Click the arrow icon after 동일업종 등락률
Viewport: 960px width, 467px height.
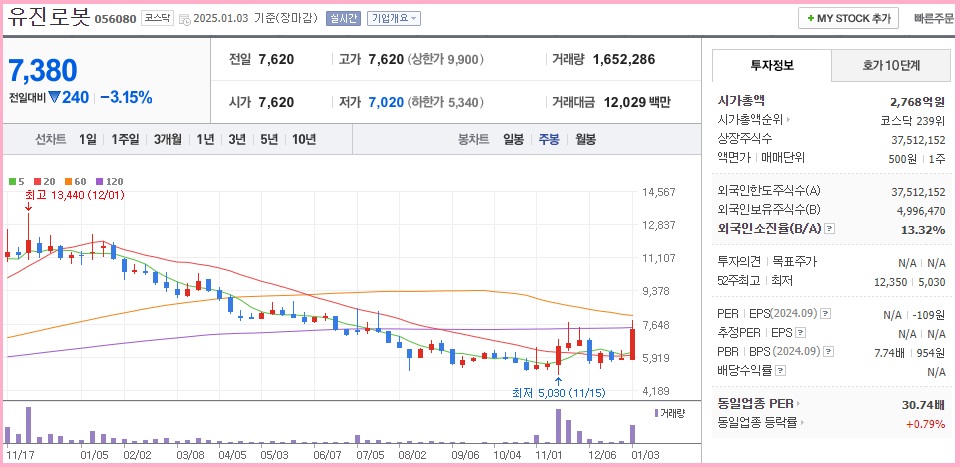[802, 423]
